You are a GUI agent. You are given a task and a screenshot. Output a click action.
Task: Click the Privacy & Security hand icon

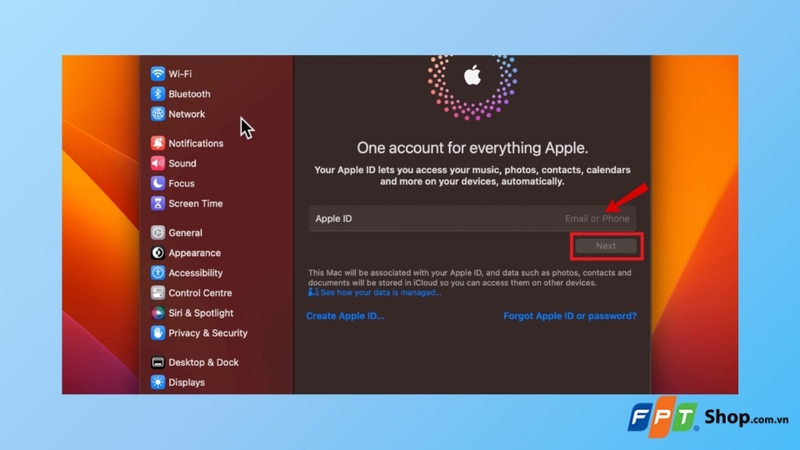pyautogui.click(x=158, y=333)
